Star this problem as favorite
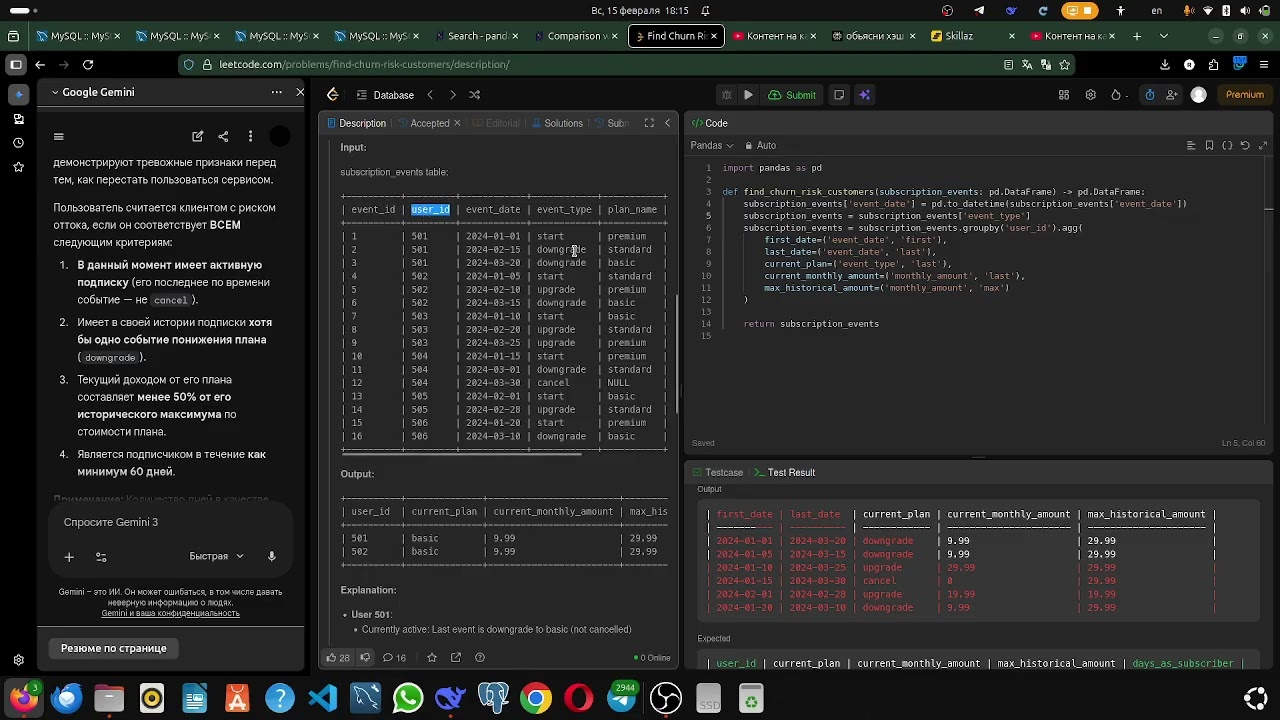This screenshot has height=720, width=1280. [432, 658]
